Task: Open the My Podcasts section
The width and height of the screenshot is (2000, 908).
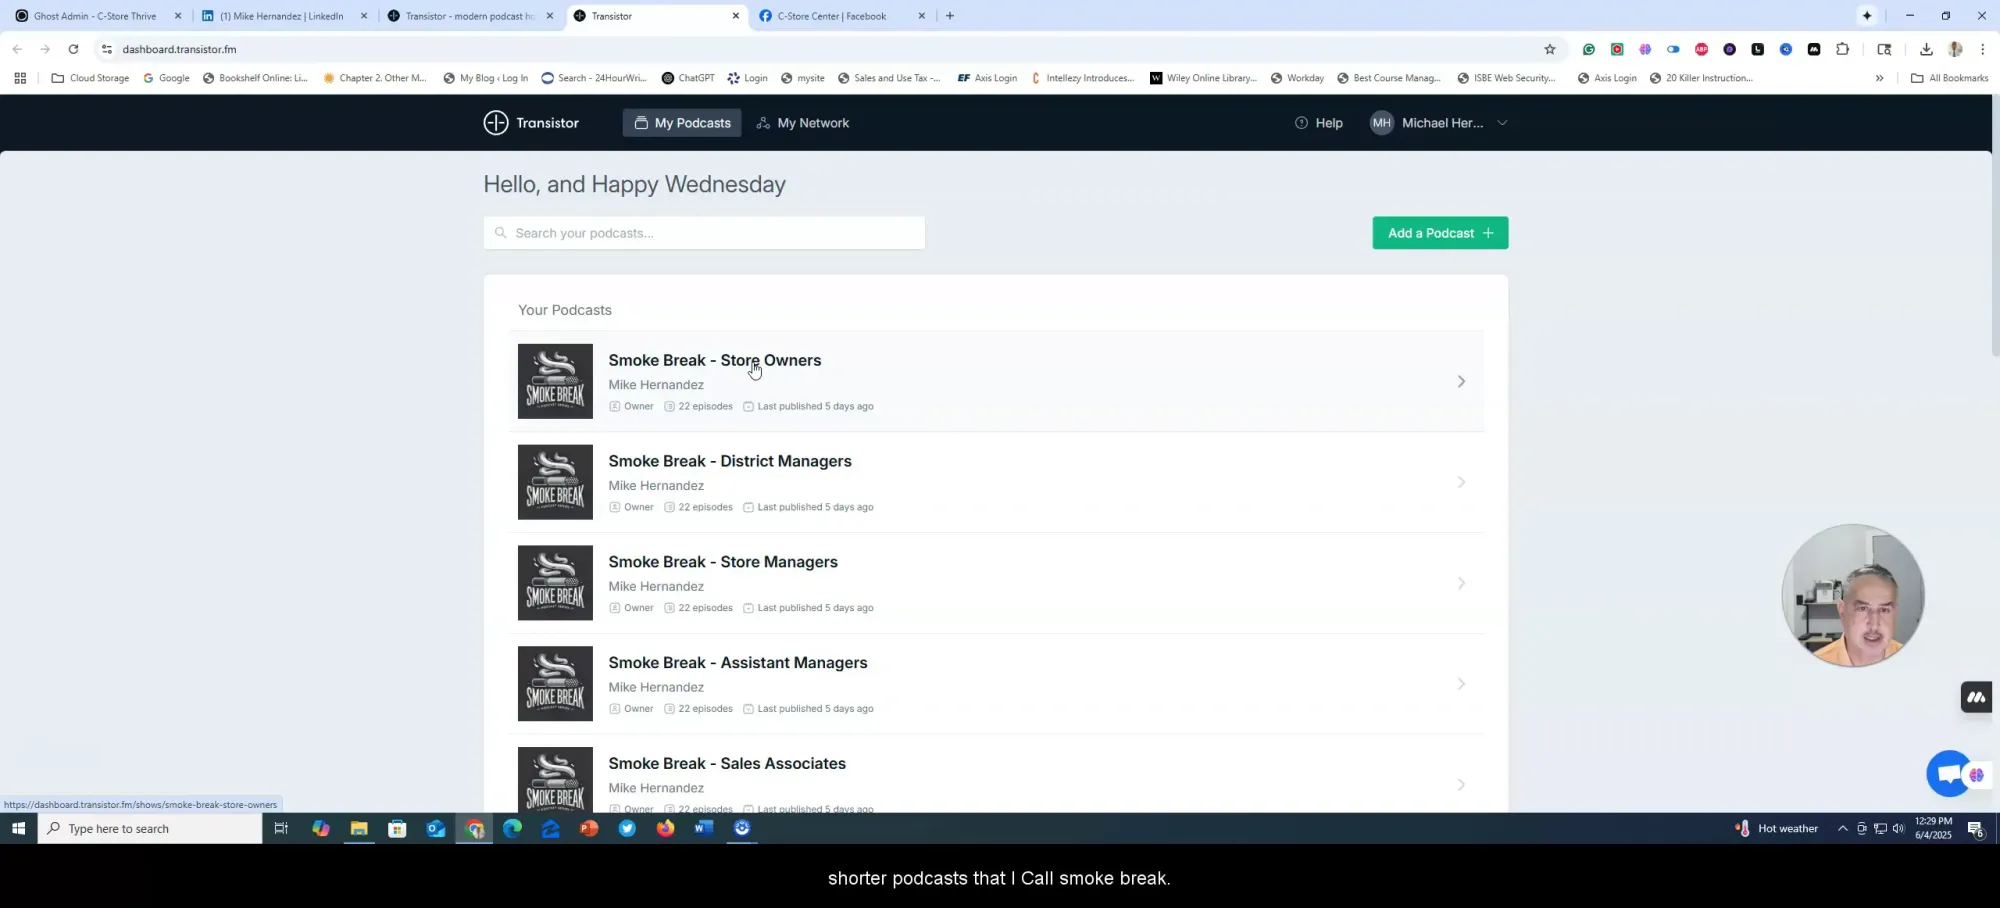Action: [x=682, y=123]
